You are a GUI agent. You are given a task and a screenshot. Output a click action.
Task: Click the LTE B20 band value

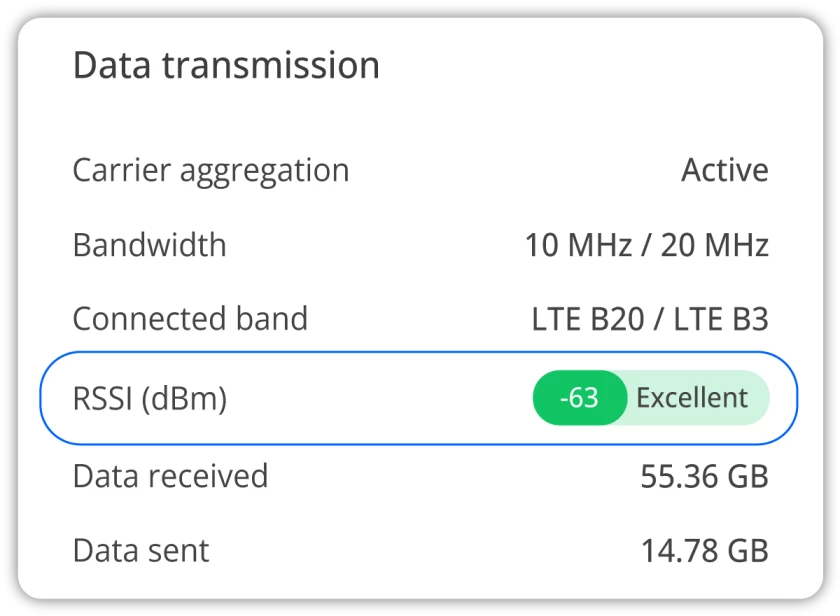(x=588, y=320)
